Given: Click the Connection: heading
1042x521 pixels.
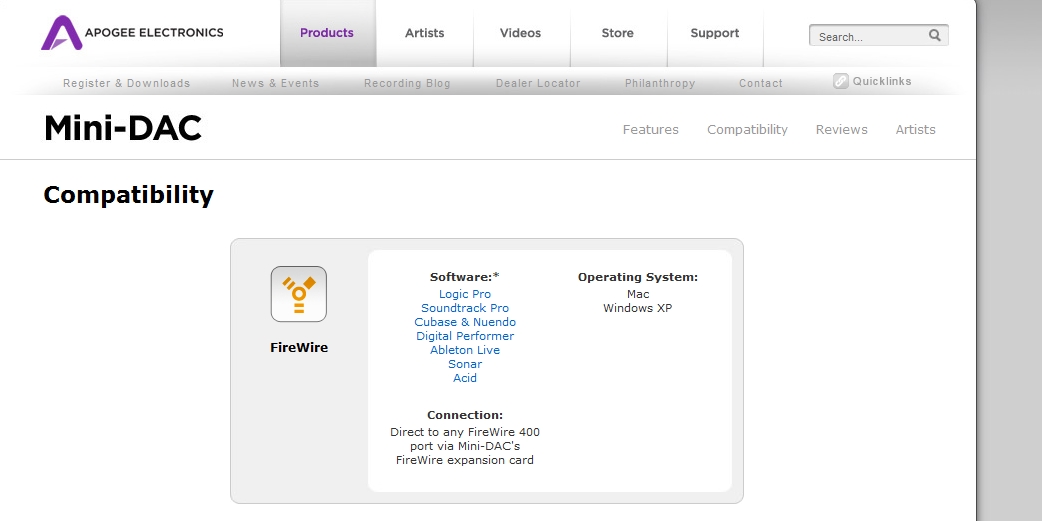Looking at the screenshot, I should tap(465, 415).
